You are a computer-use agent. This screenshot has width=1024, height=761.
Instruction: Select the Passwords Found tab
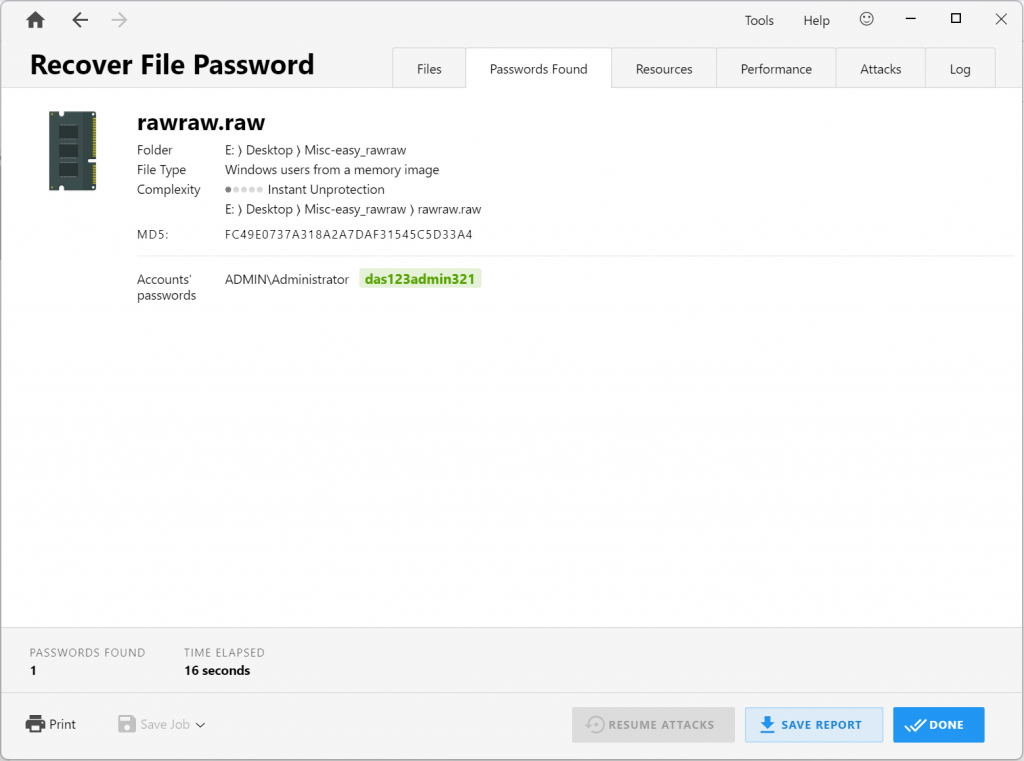[538, 69]
